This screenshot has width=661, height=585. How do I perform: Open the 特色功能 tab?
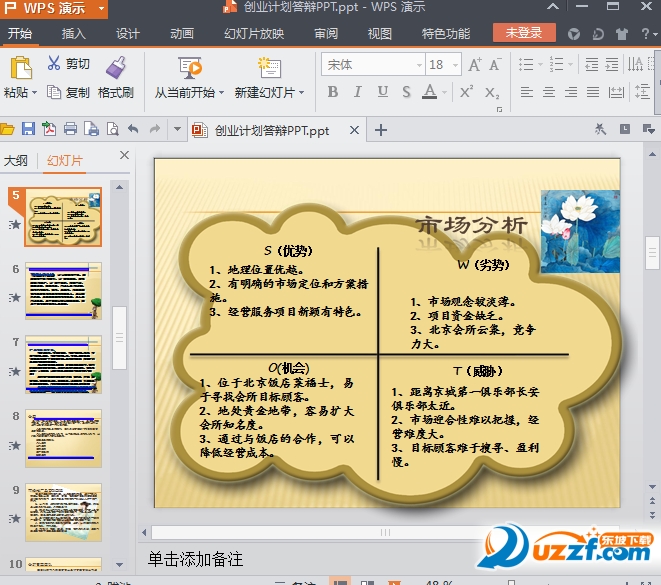click(x=446, y=34)
